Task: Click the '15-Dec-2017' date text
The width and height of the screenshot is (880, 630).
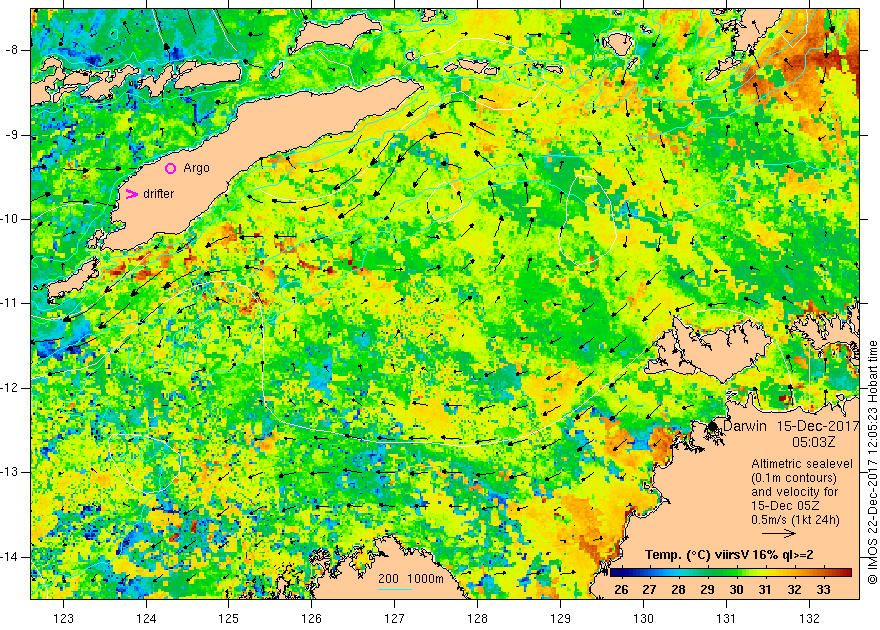Action: click(x=818, y=426)
